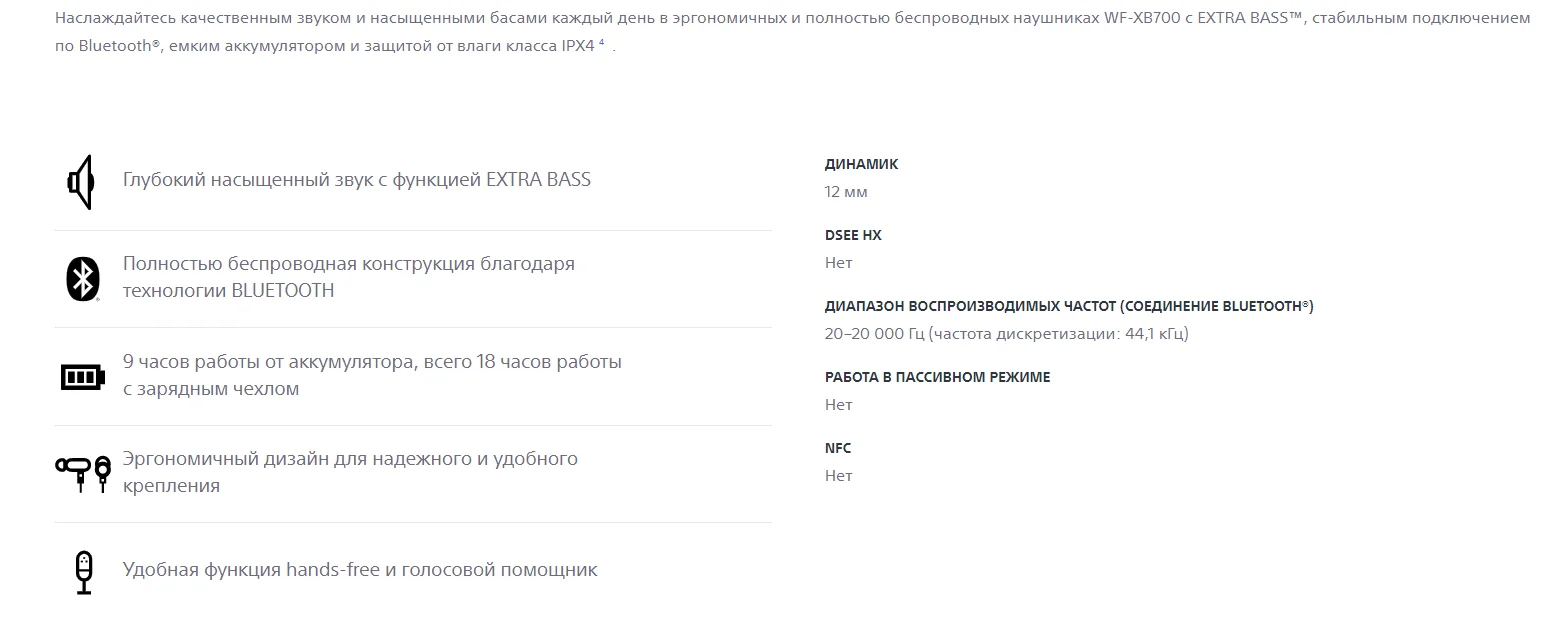This screenshot has width=1552, height=625.
Task: Click the Bluetooth frequency range heading
Action: point(1069,306)
